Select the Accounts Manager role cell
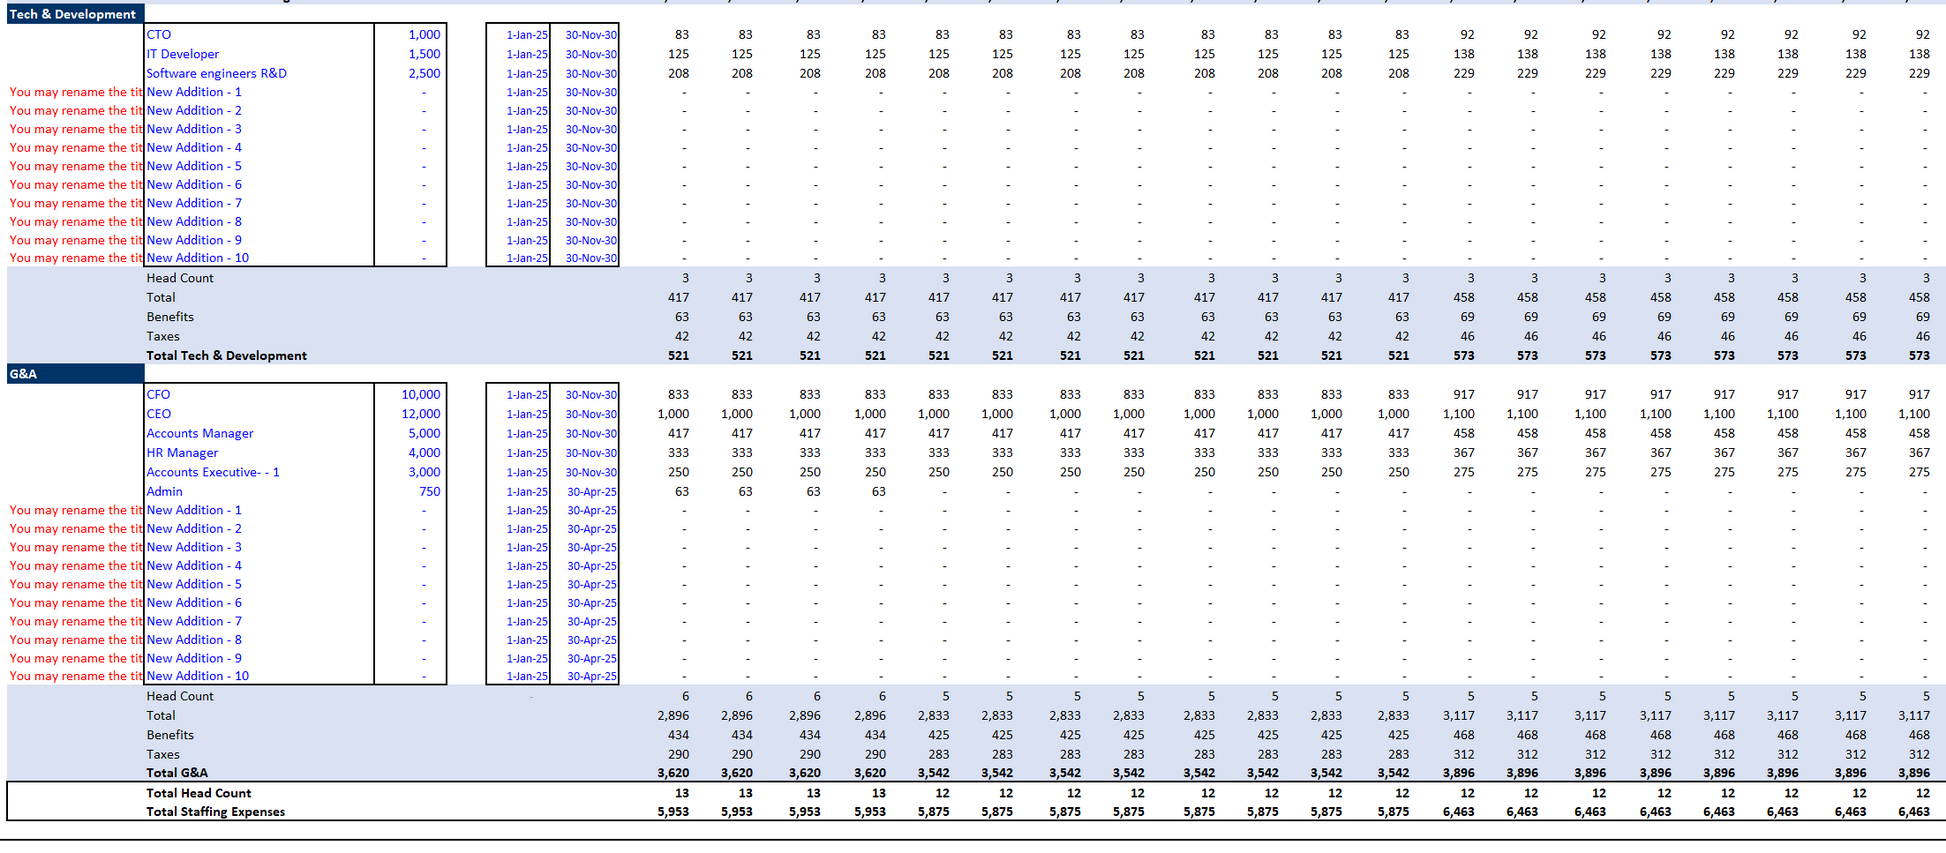This screenshot has height=853, width=1946. point(200,434)
